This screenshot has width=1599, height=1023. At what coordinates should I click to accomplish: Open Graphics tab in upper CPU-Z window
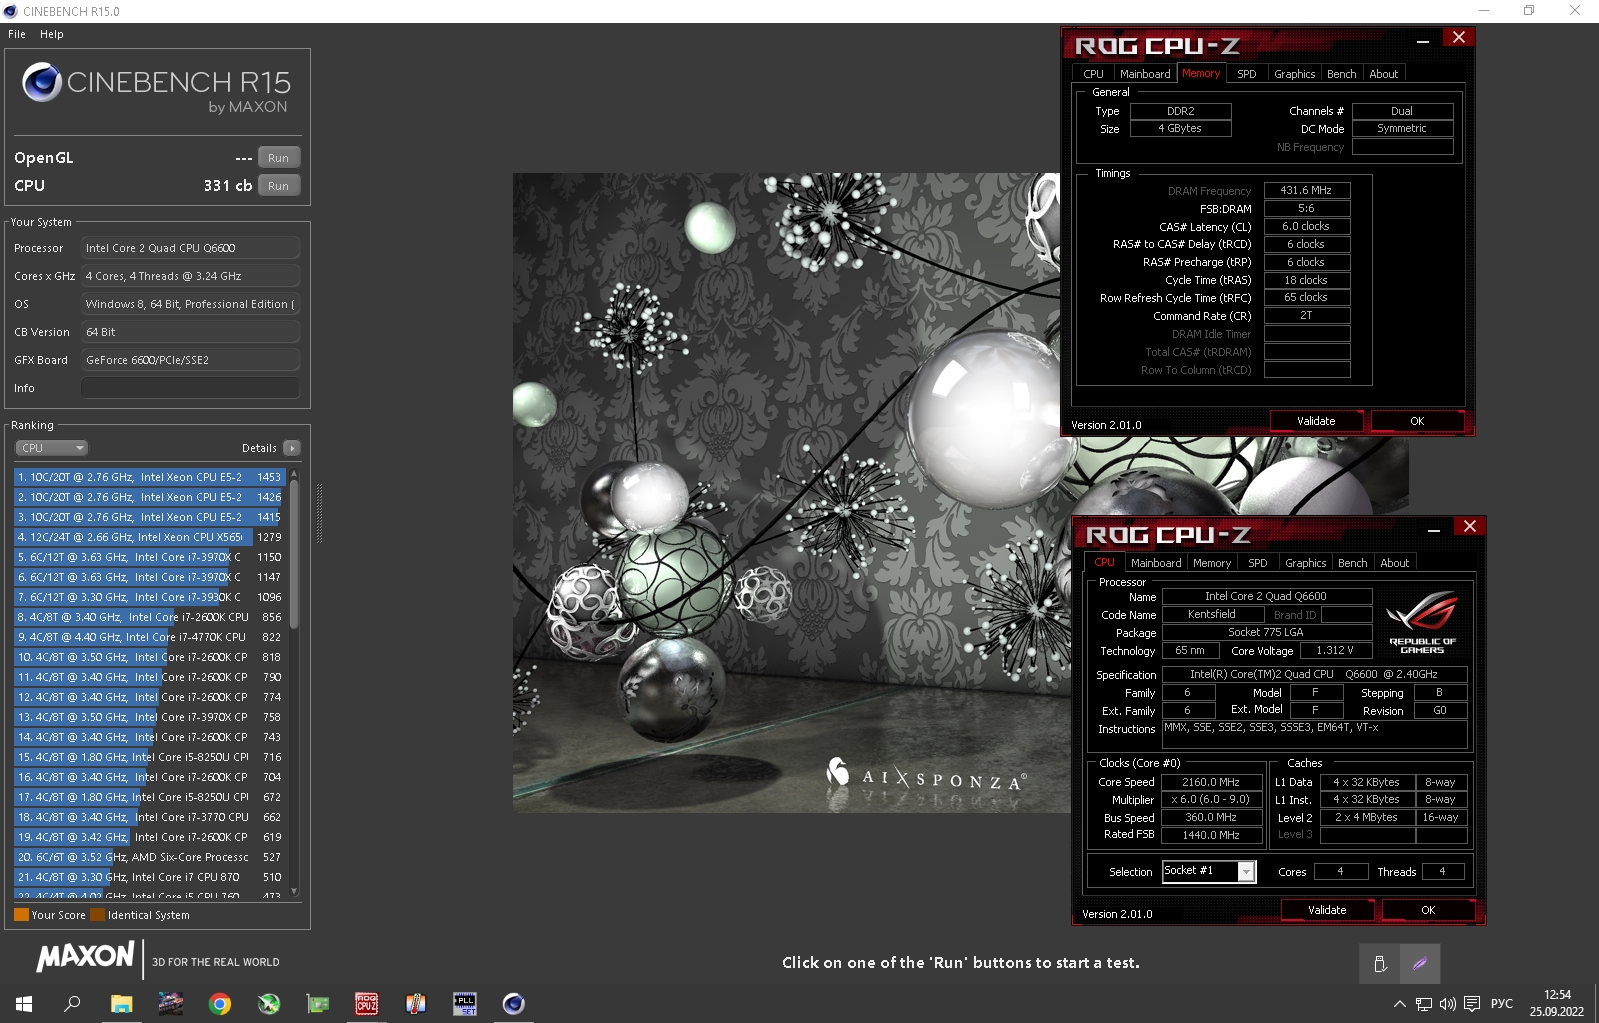pos(1294,74)
